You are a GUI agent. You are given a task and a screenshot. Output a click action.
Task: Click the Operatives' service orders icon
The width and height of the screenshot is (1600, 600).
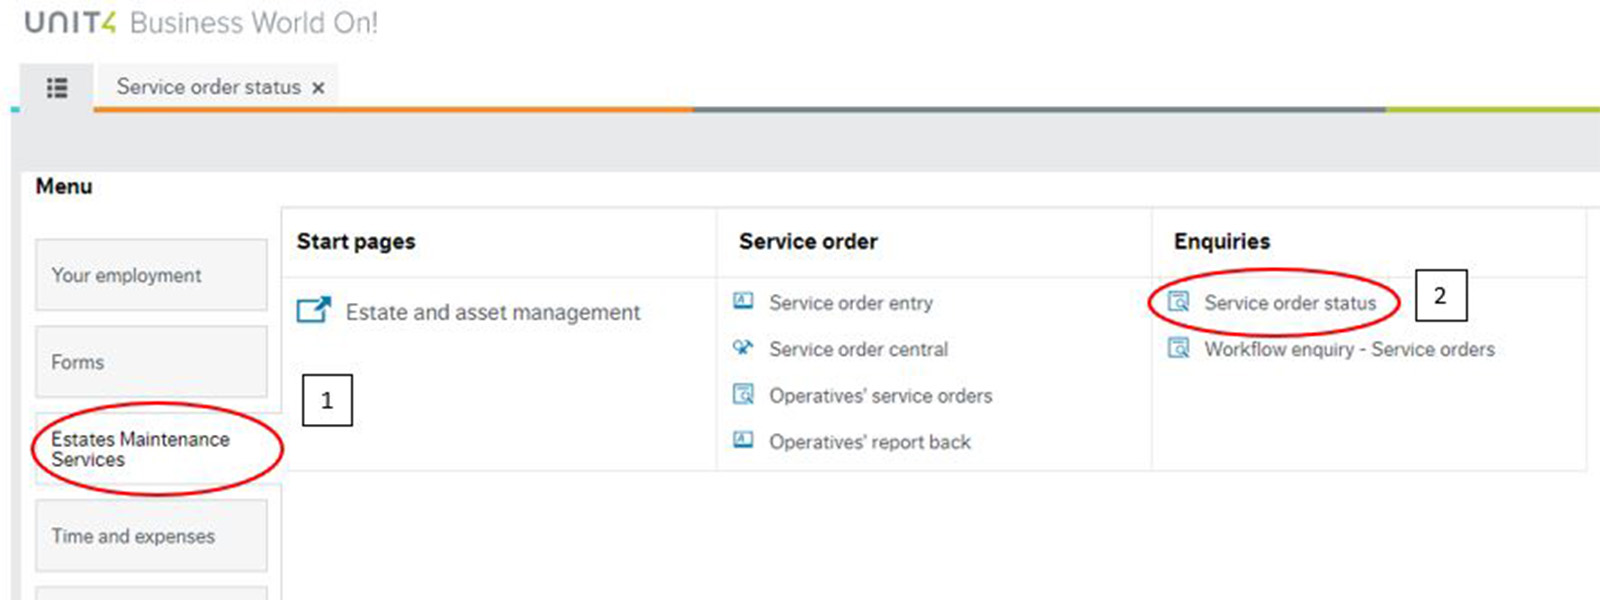pyautogui.click(x=743, y=394)
